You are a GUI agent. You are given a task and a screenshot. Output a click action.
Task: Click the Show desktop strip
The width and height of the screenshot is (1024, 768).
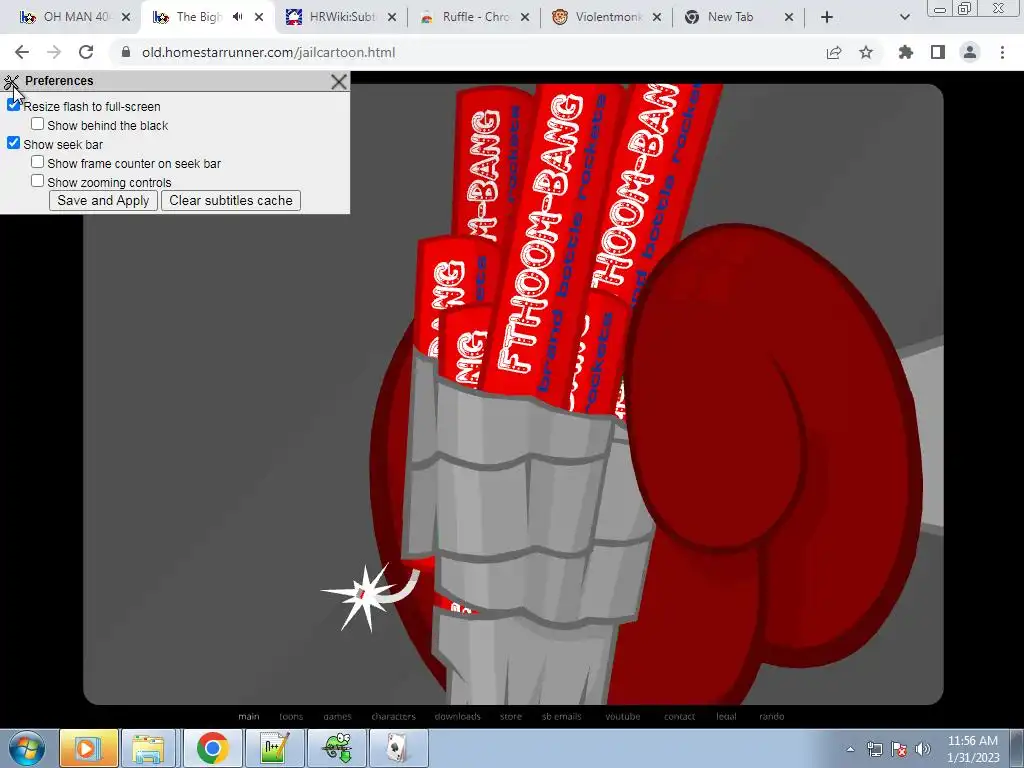[1017, 749]
